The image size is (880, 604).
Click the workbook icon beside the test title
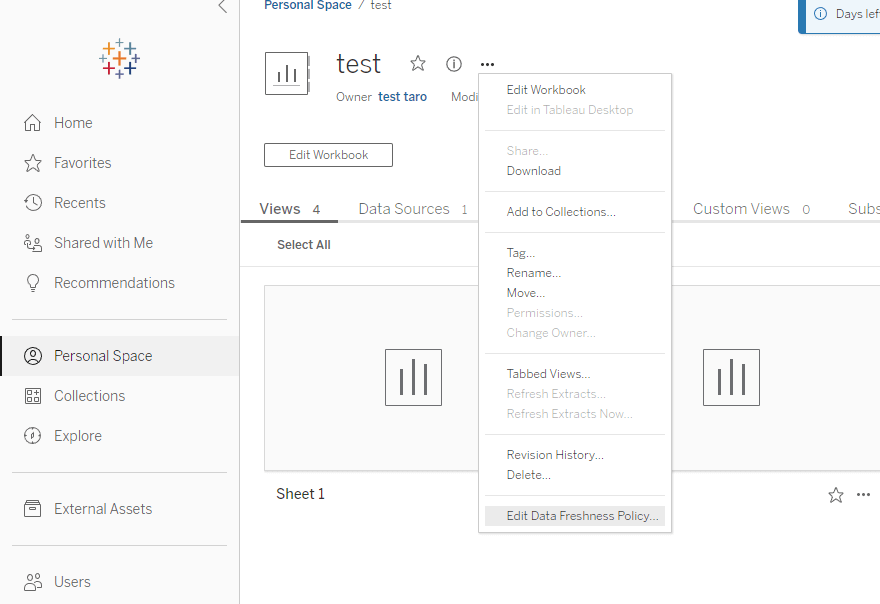[x=287, y=74]
